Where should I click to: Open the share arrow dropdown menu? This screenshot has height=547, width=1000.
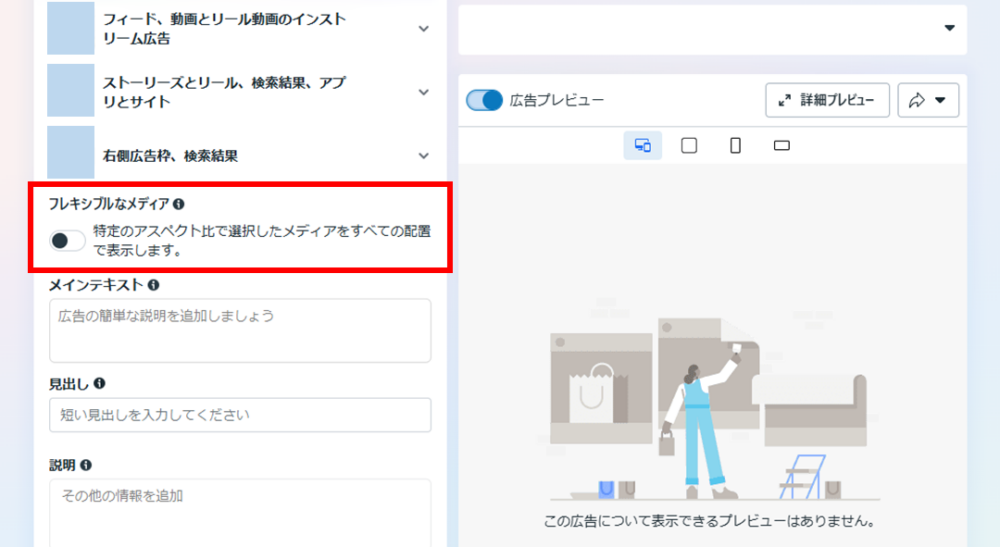pos(928,100)
